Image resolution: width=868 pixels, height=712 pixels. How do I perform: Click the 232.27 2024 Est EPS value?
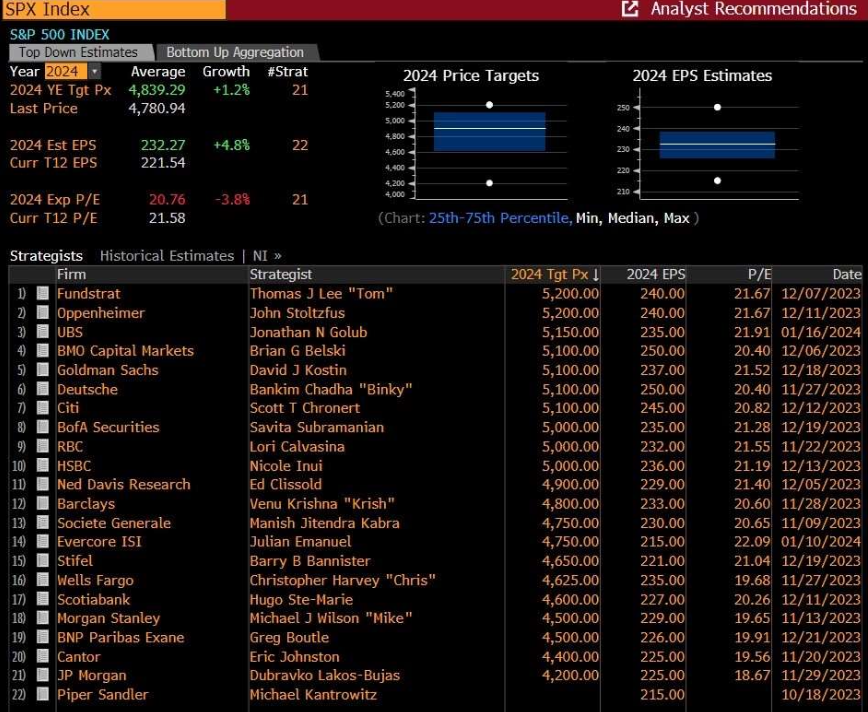(163, 145)
